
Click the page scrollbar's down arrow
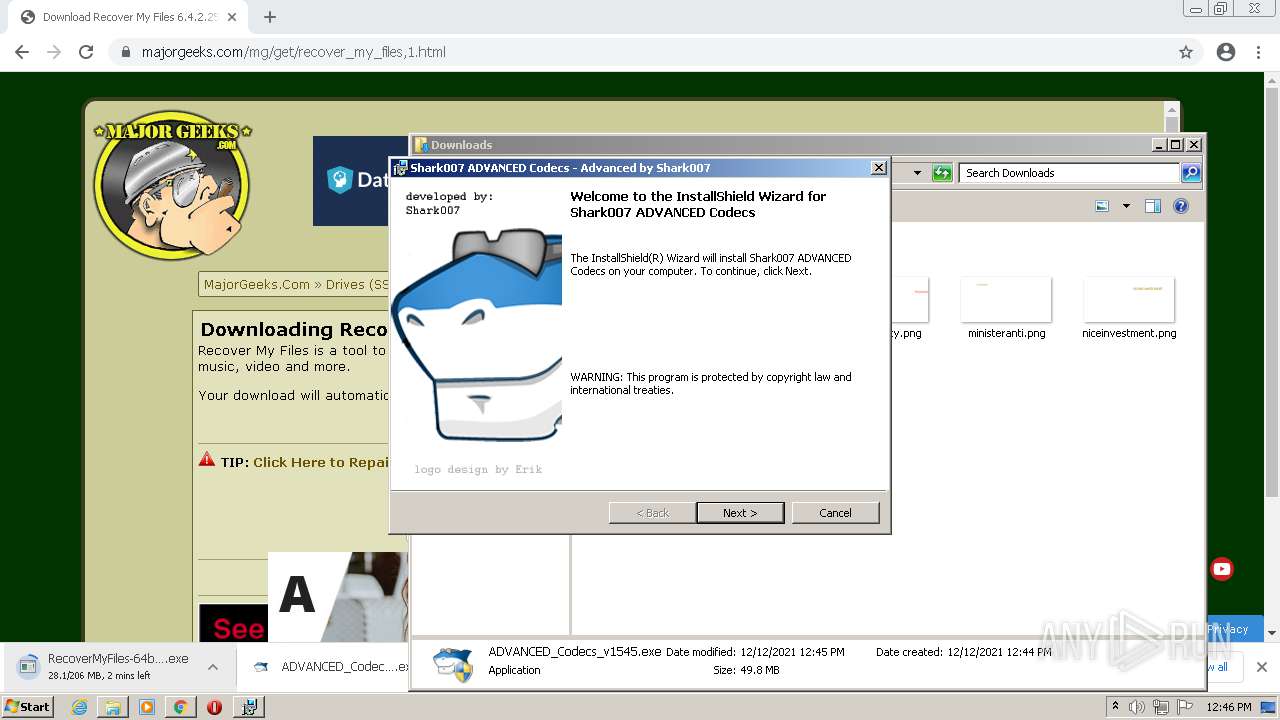point(1272,633)
